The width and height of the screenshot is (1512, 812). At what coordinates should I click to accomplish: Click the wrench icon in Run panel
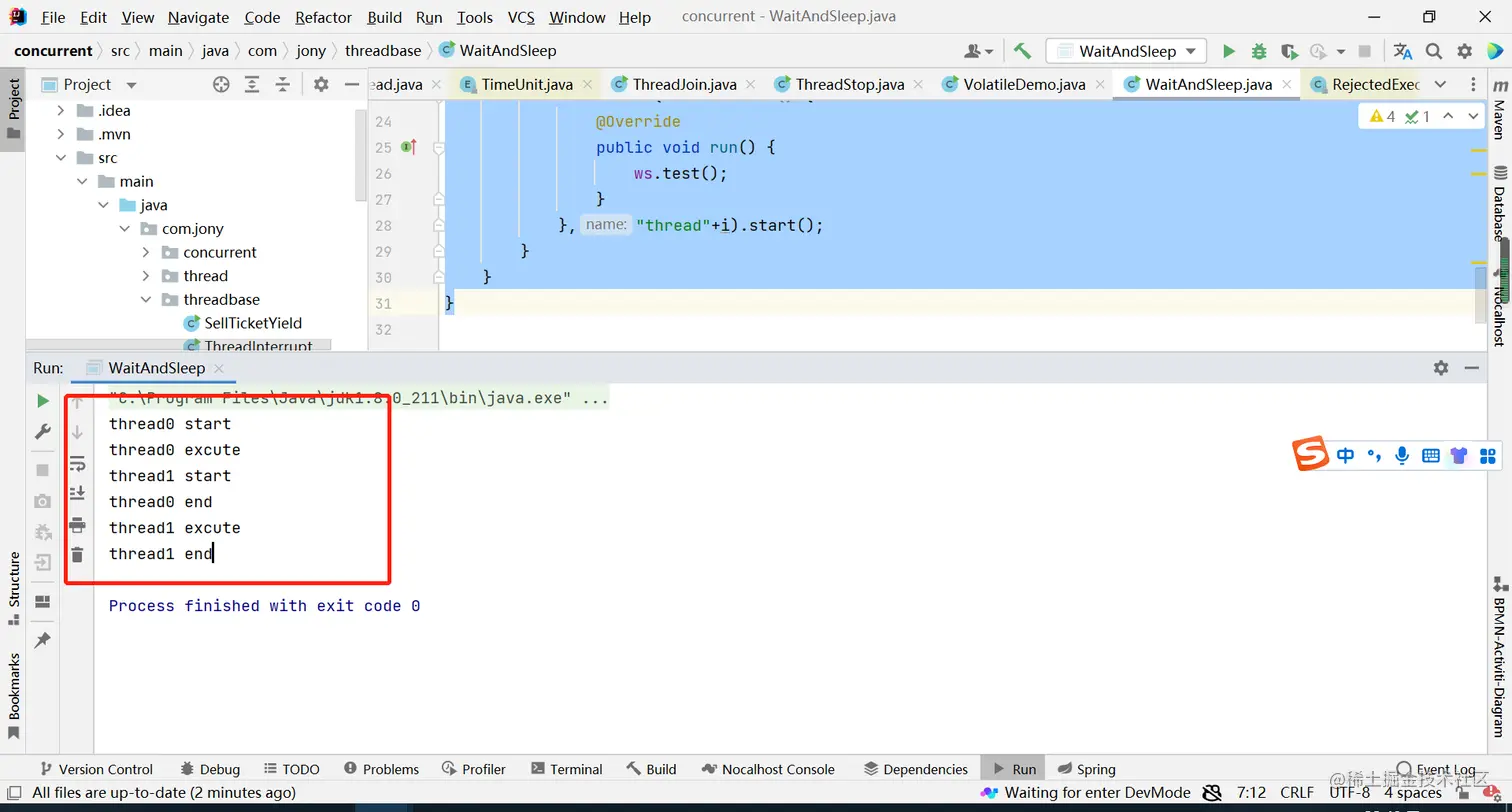(x=42, y=432)
